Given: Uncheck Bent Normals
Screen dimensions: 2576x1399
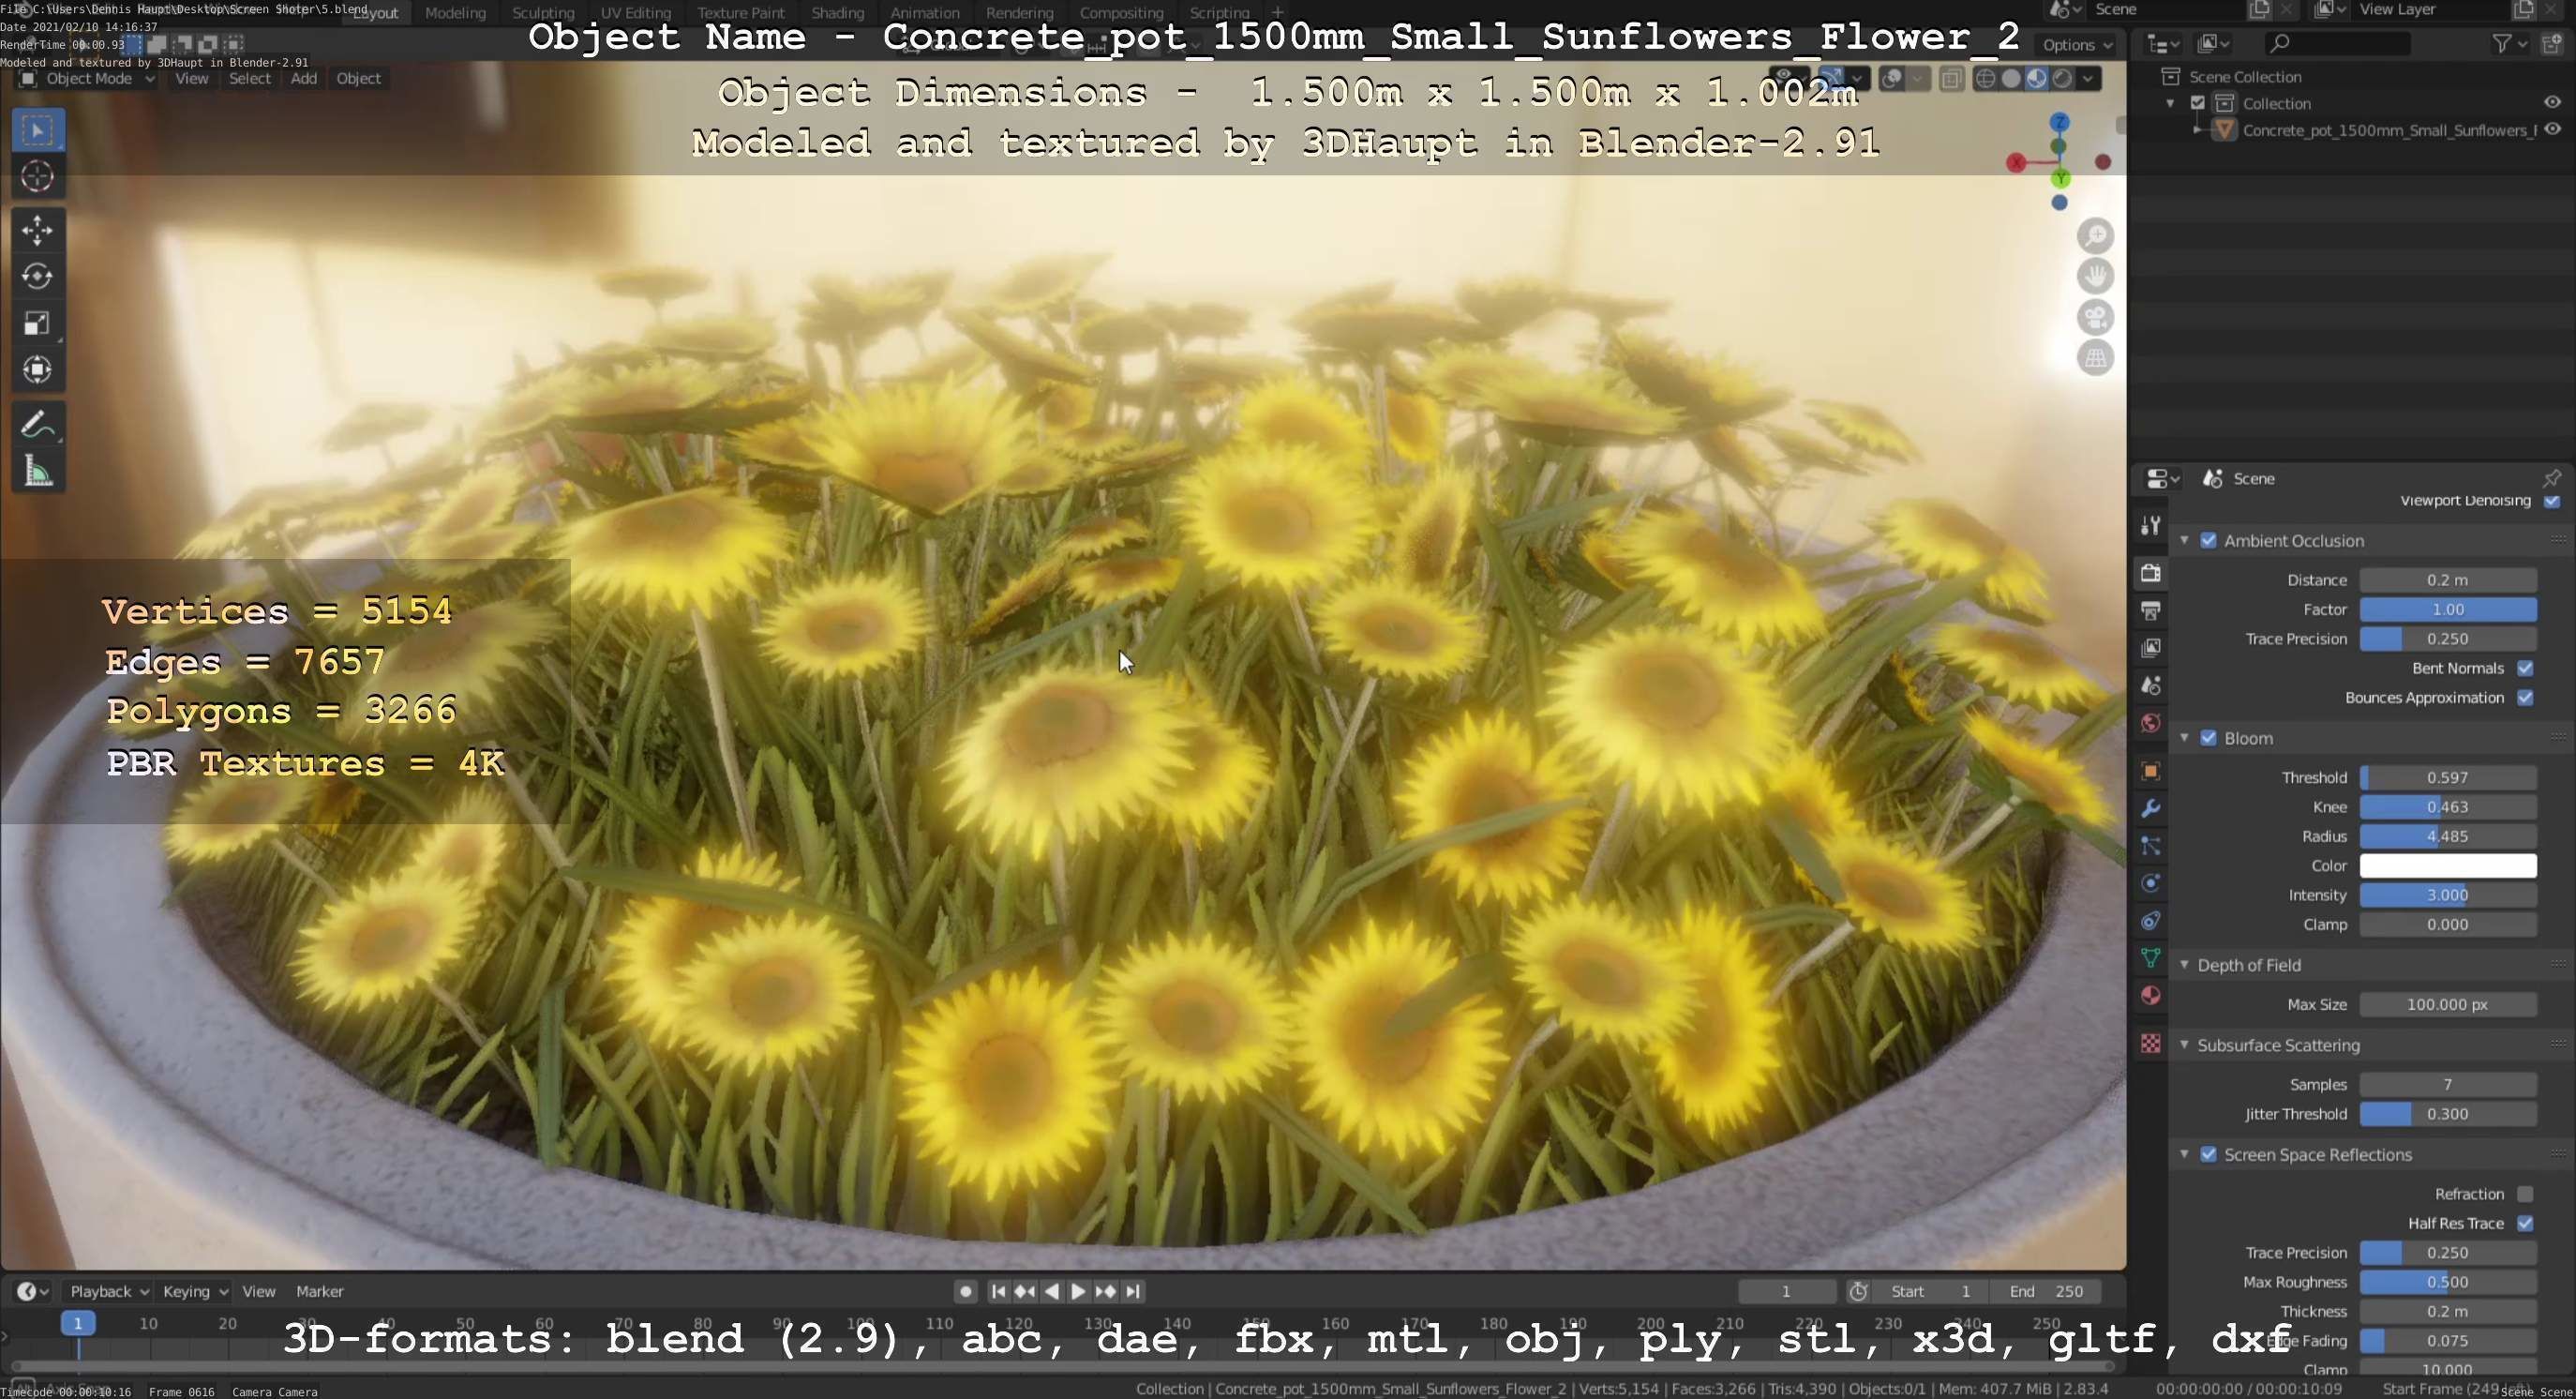Looking at the screenshot, I should pos(2525,668).
